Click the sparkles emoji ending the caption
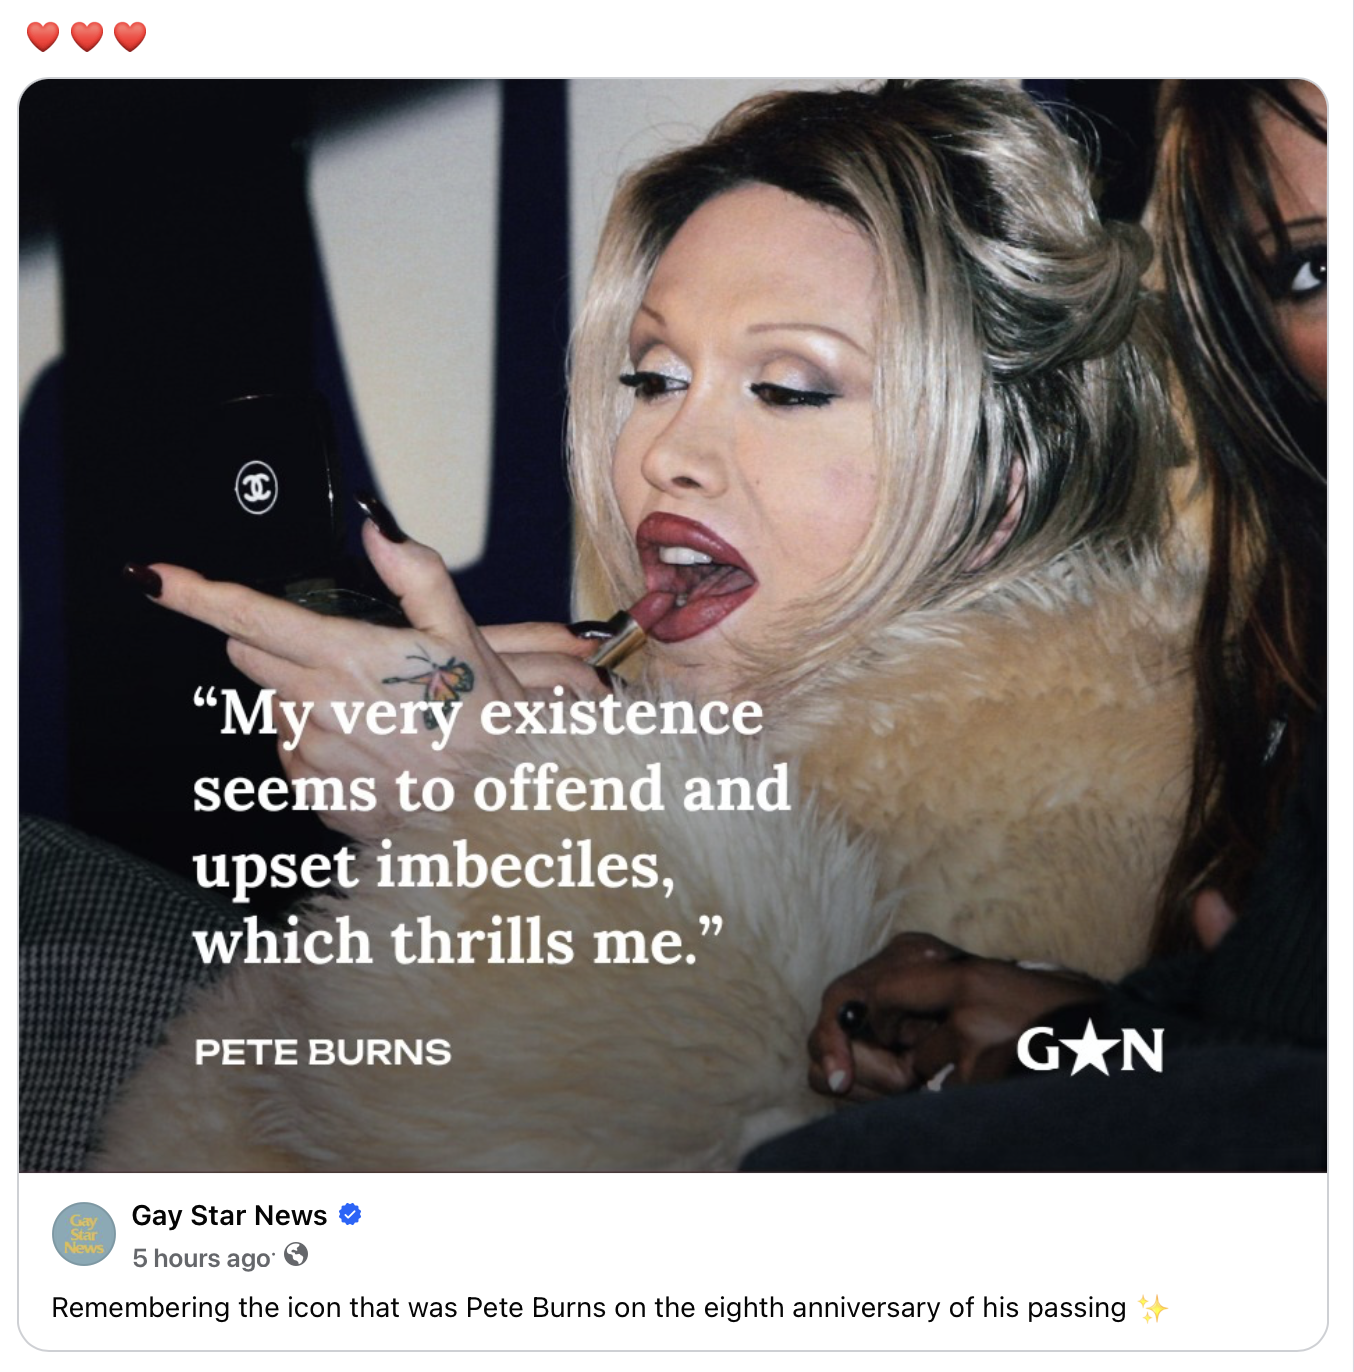The width and height of the screenshot is (1354, 1372). click(1153, 1308)
